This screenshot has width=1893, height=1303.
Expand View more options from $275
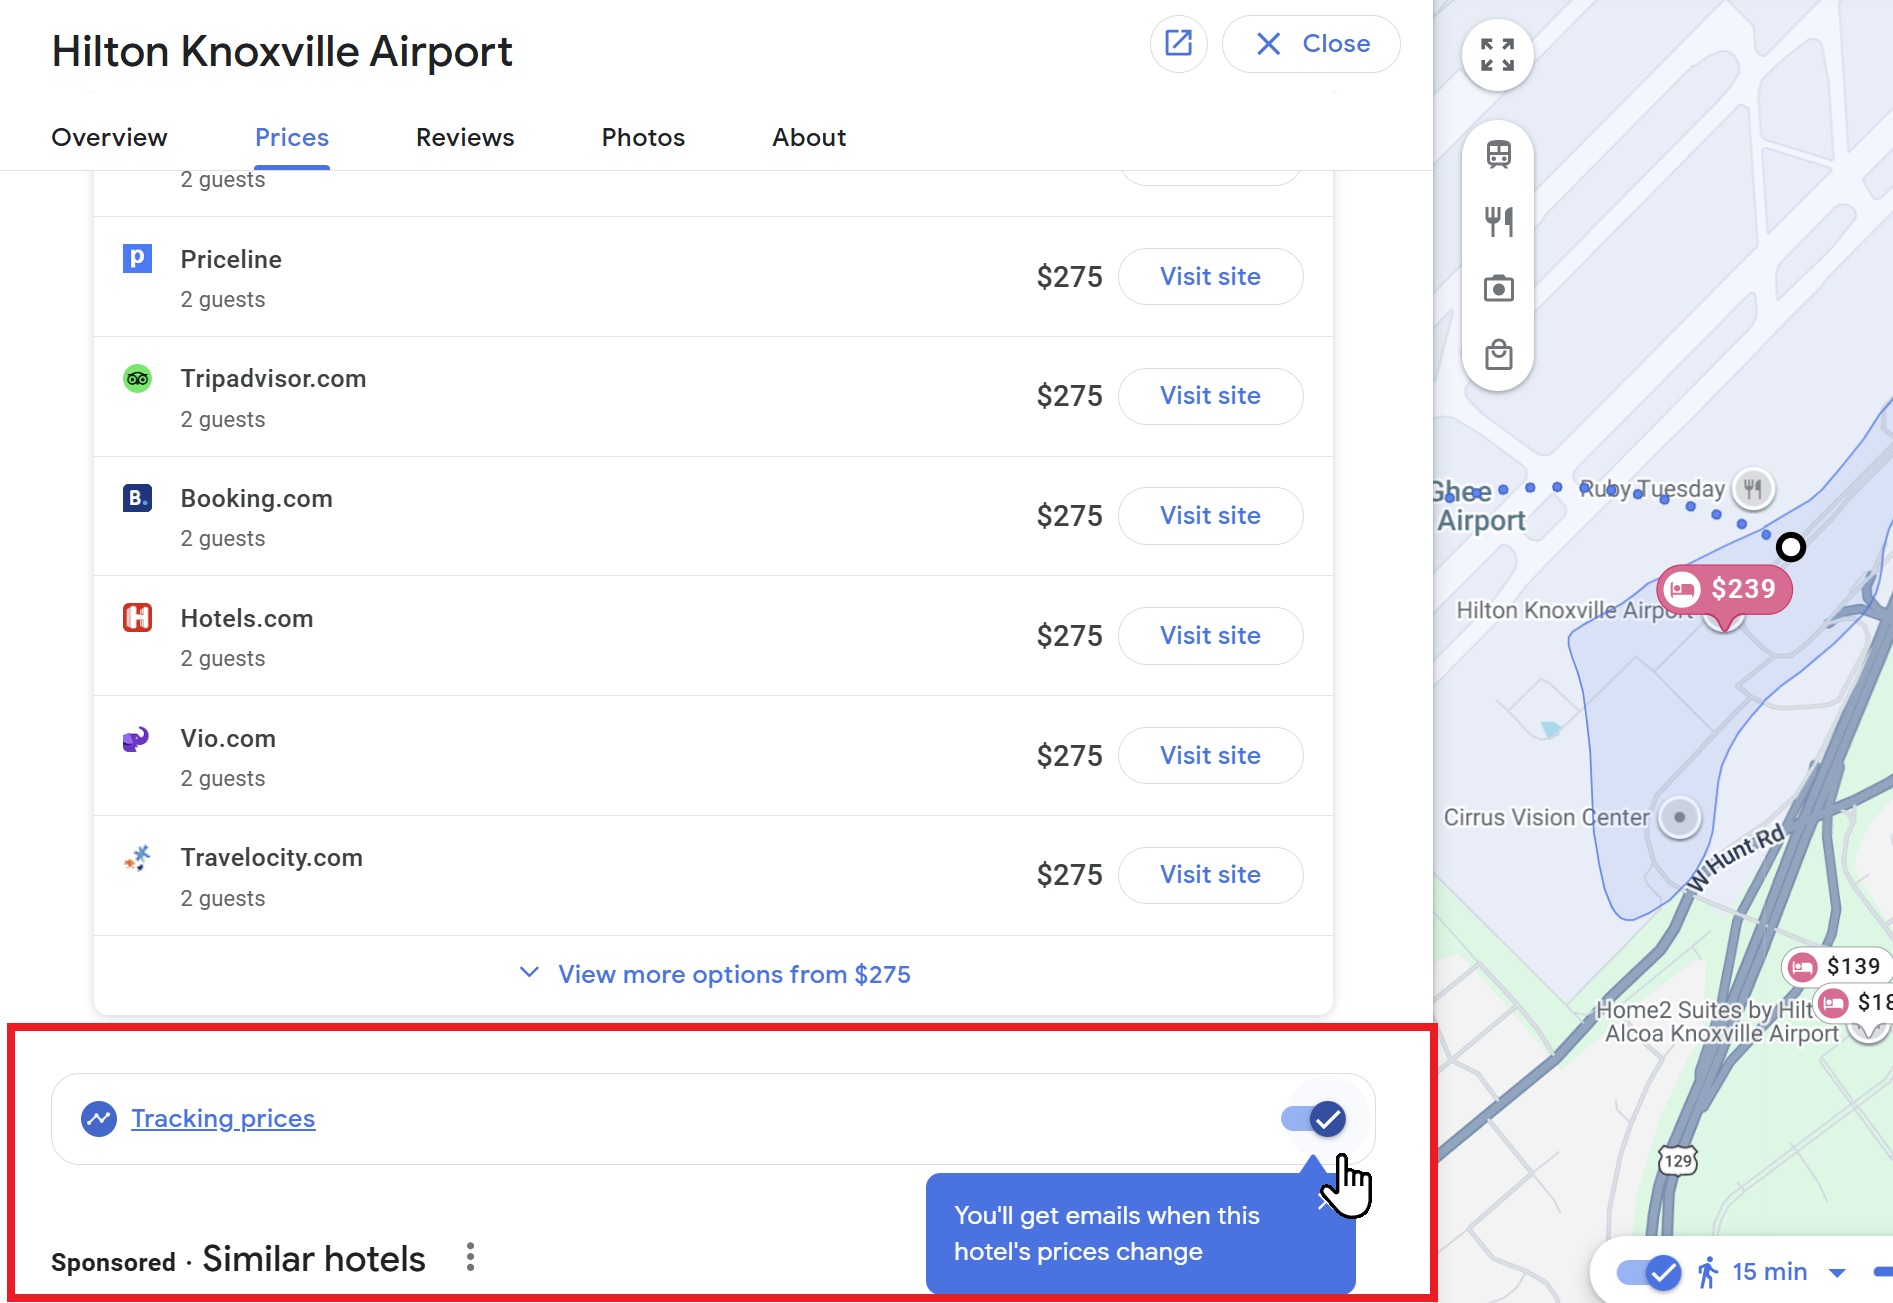pyautogui.click(x=715, y=974)
